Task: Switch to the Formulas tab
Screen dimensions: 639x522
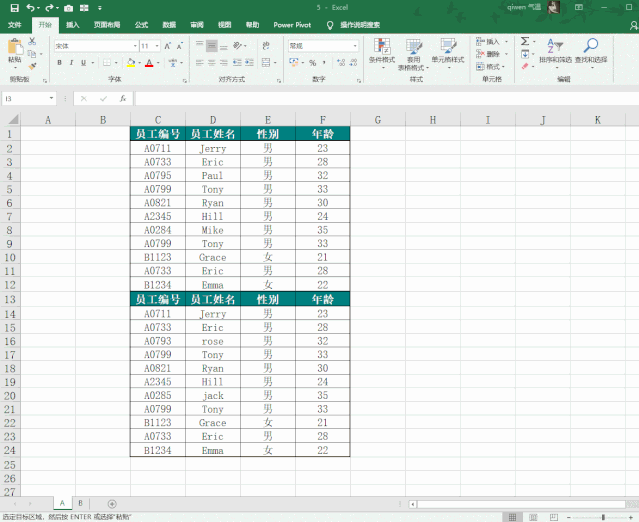Action: [x=141, y=25]
